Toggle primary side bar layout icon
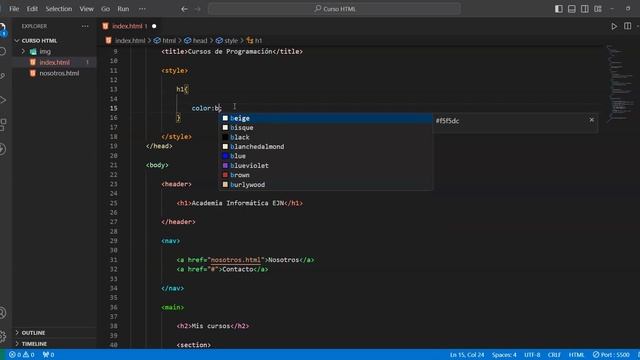The image size is (640, 360). tap(559, 9)
